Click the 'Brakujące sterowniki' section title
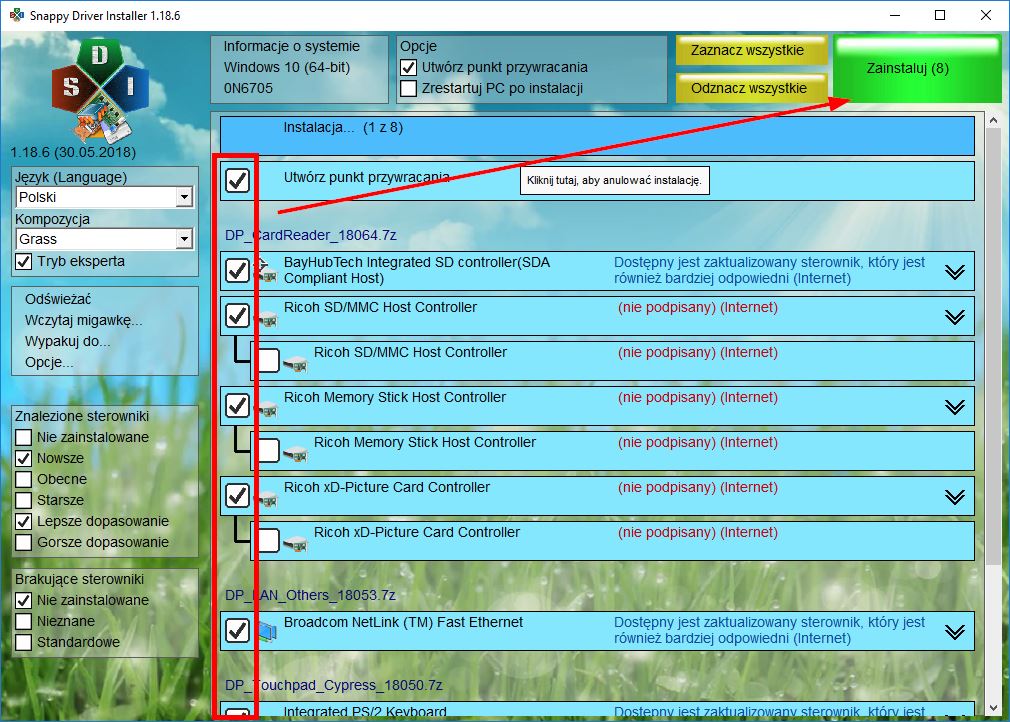The width and height of the screenshot is (1010, 722). pos(79,579)
